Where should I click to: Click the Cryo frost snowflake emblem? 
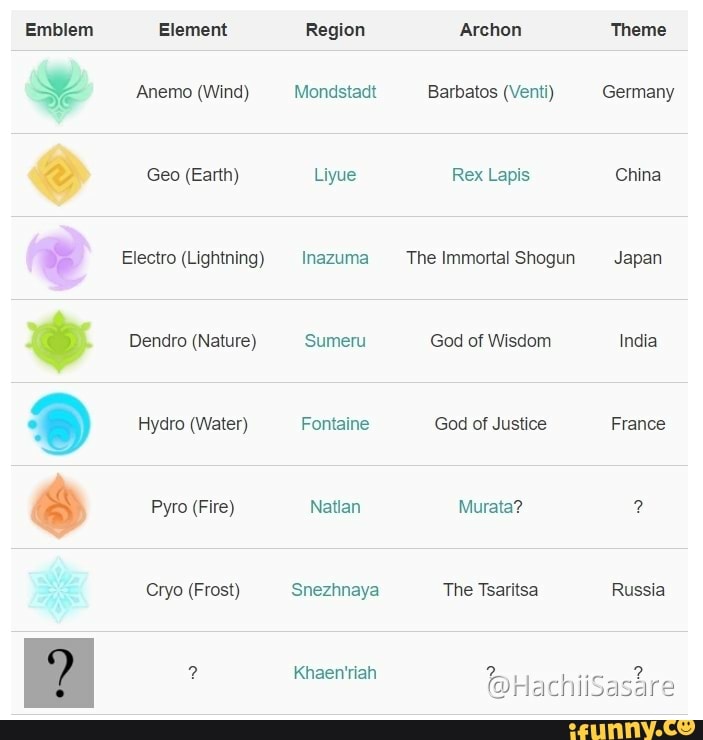click(x=59, y=590)
